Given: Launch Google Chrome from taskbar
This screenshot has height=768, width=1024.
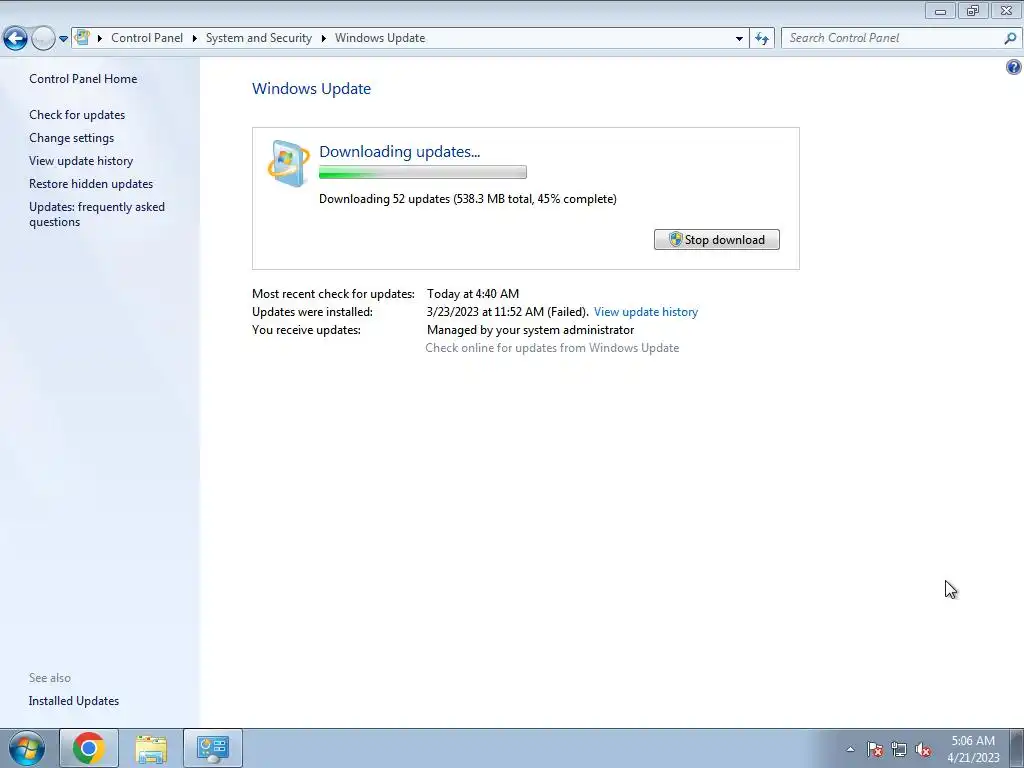Looking at the screenshot, I should [x=89, y=748].
